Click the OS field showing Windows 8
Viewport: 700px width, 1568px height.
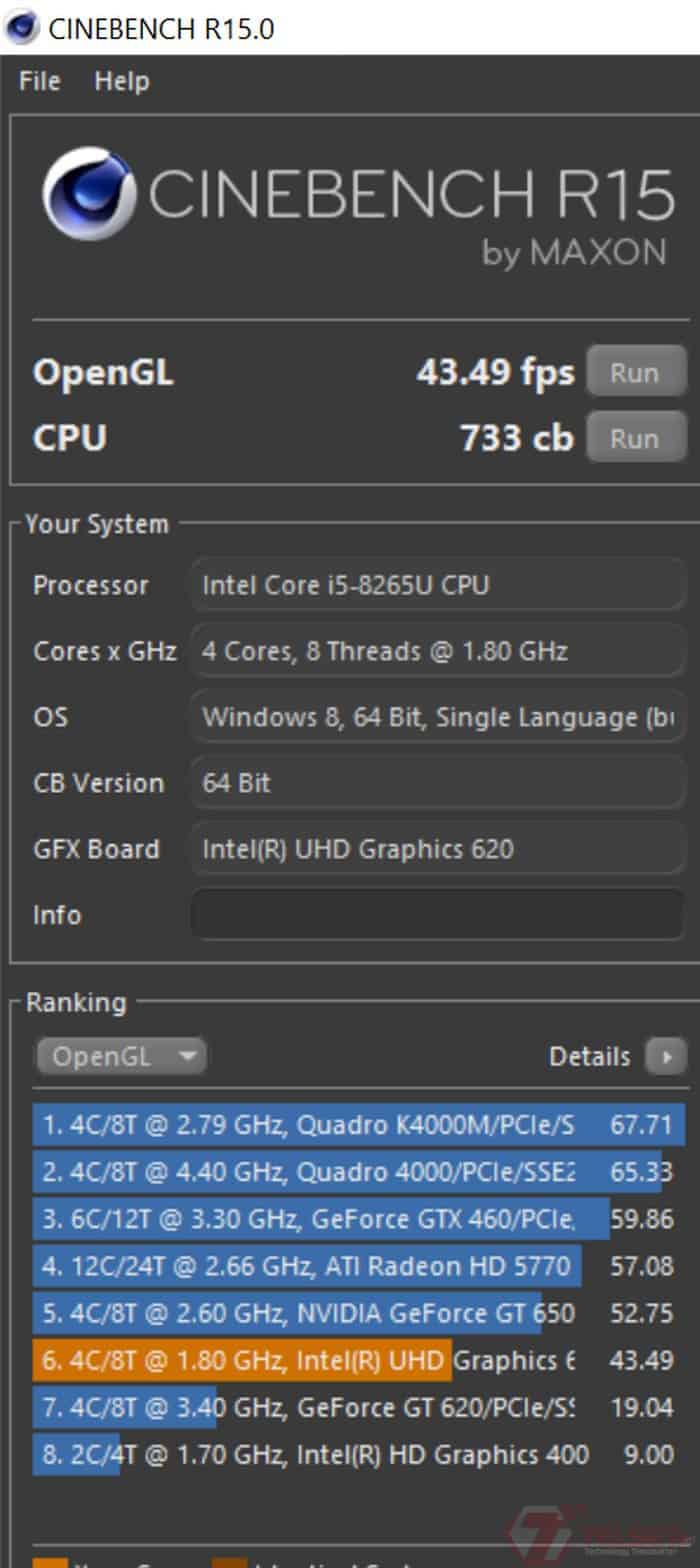pyautogui.click(x=438, y=717)
